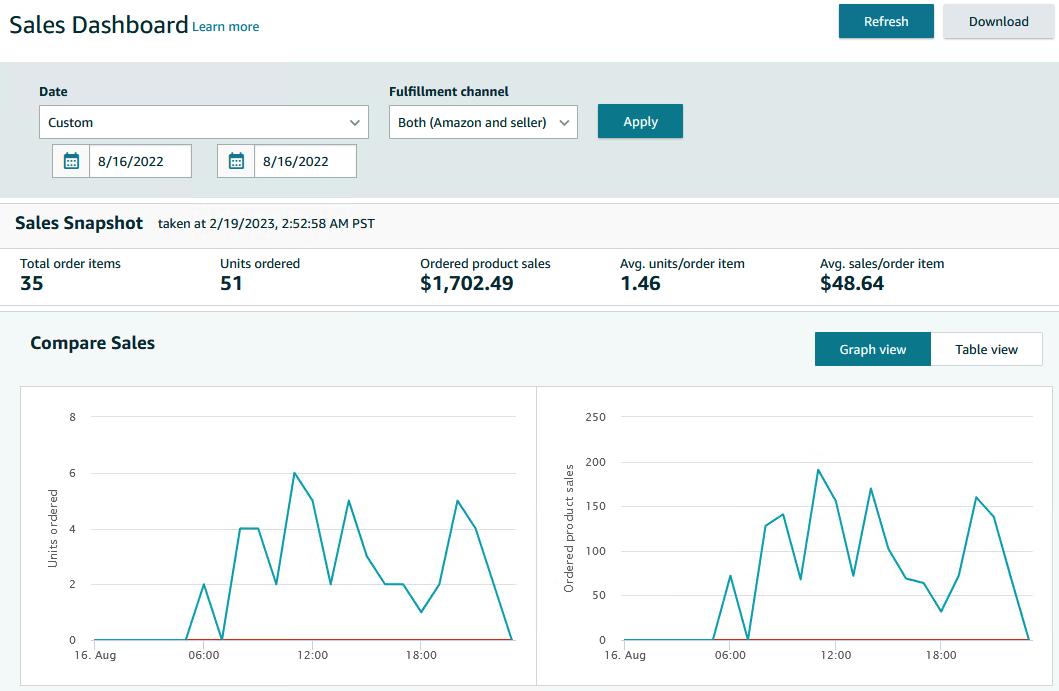Click the end date 8/16/2022 field
1059x691 pixels.
(x=305, y=161)
